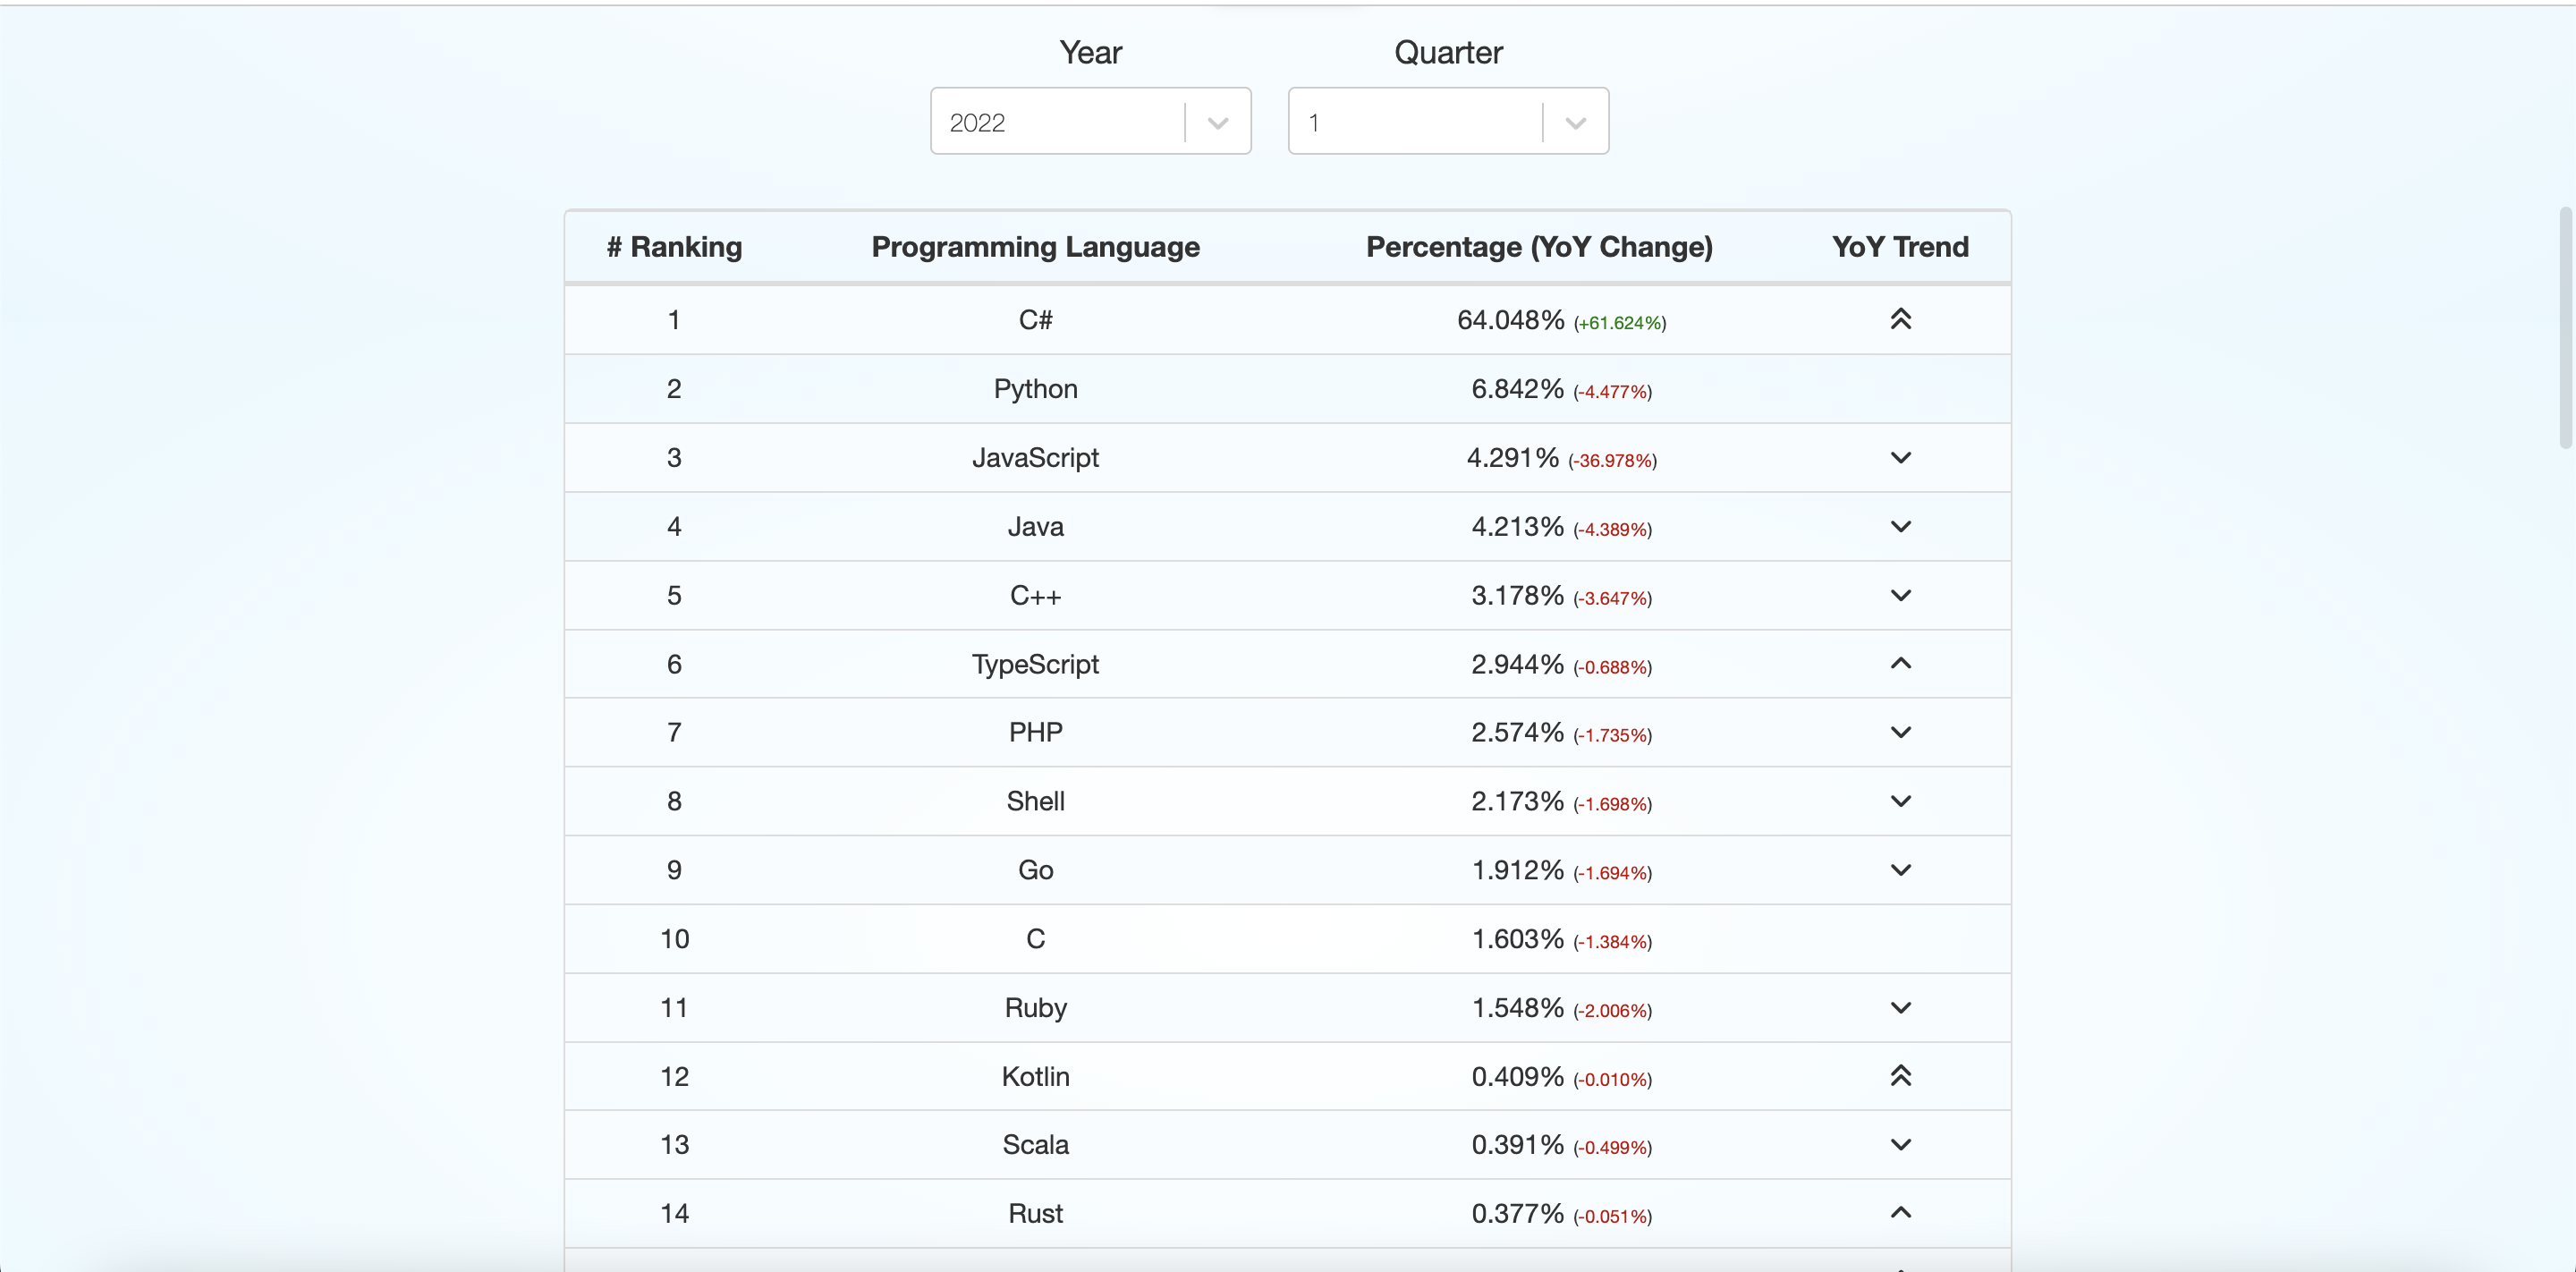Click the YoY Trend column header

point(1899,247)
